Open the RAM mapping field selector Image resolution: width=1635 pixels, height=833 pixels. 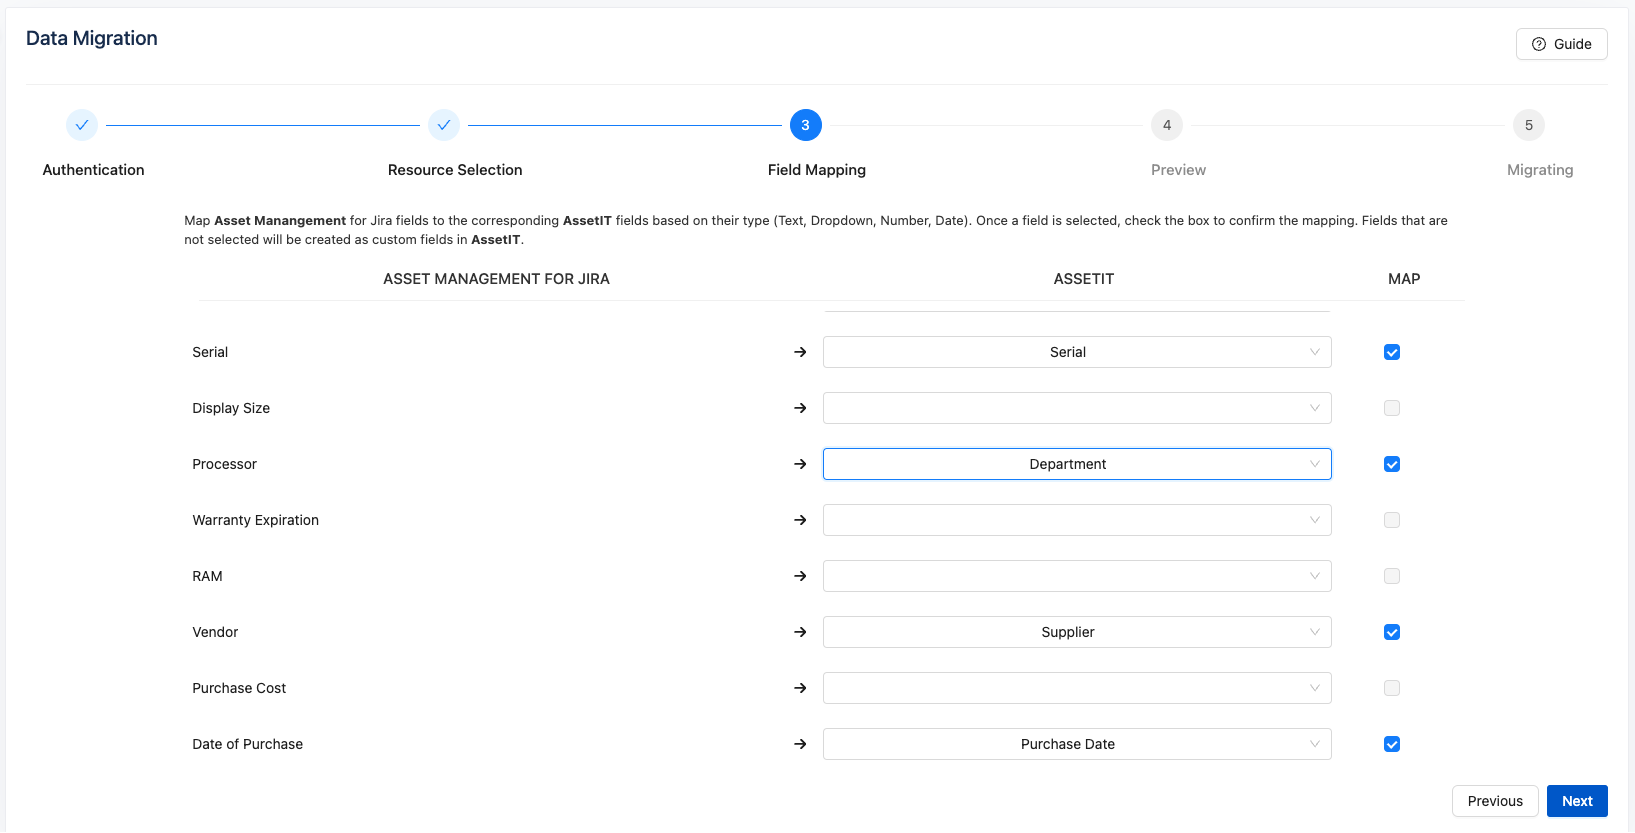[x=1076, y=576]
